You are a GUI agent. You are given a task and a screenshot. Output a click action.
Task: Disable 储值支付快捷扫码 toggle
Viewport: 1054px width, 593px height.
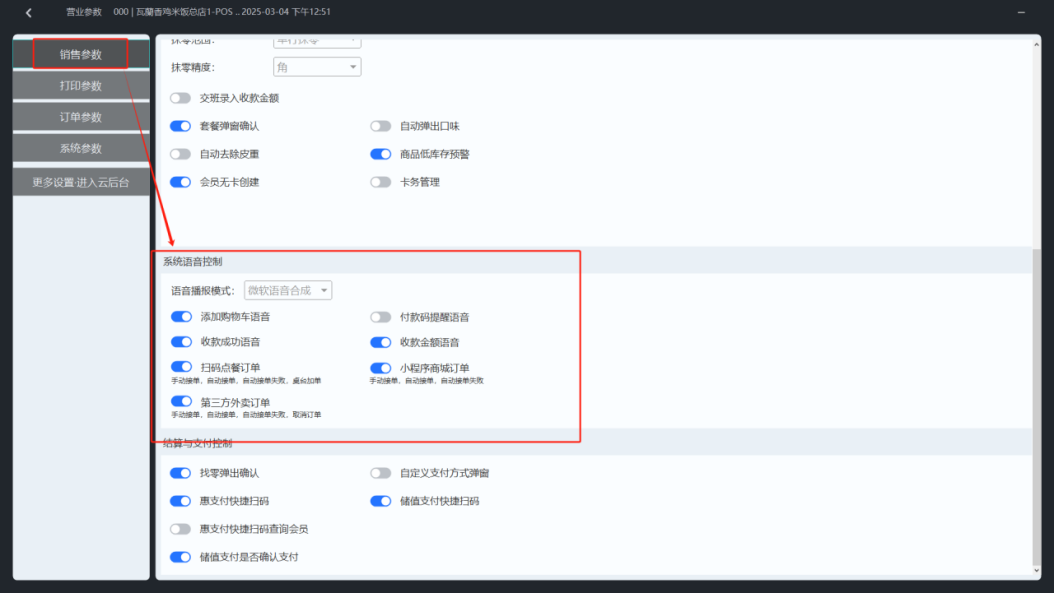coord(380,501)
